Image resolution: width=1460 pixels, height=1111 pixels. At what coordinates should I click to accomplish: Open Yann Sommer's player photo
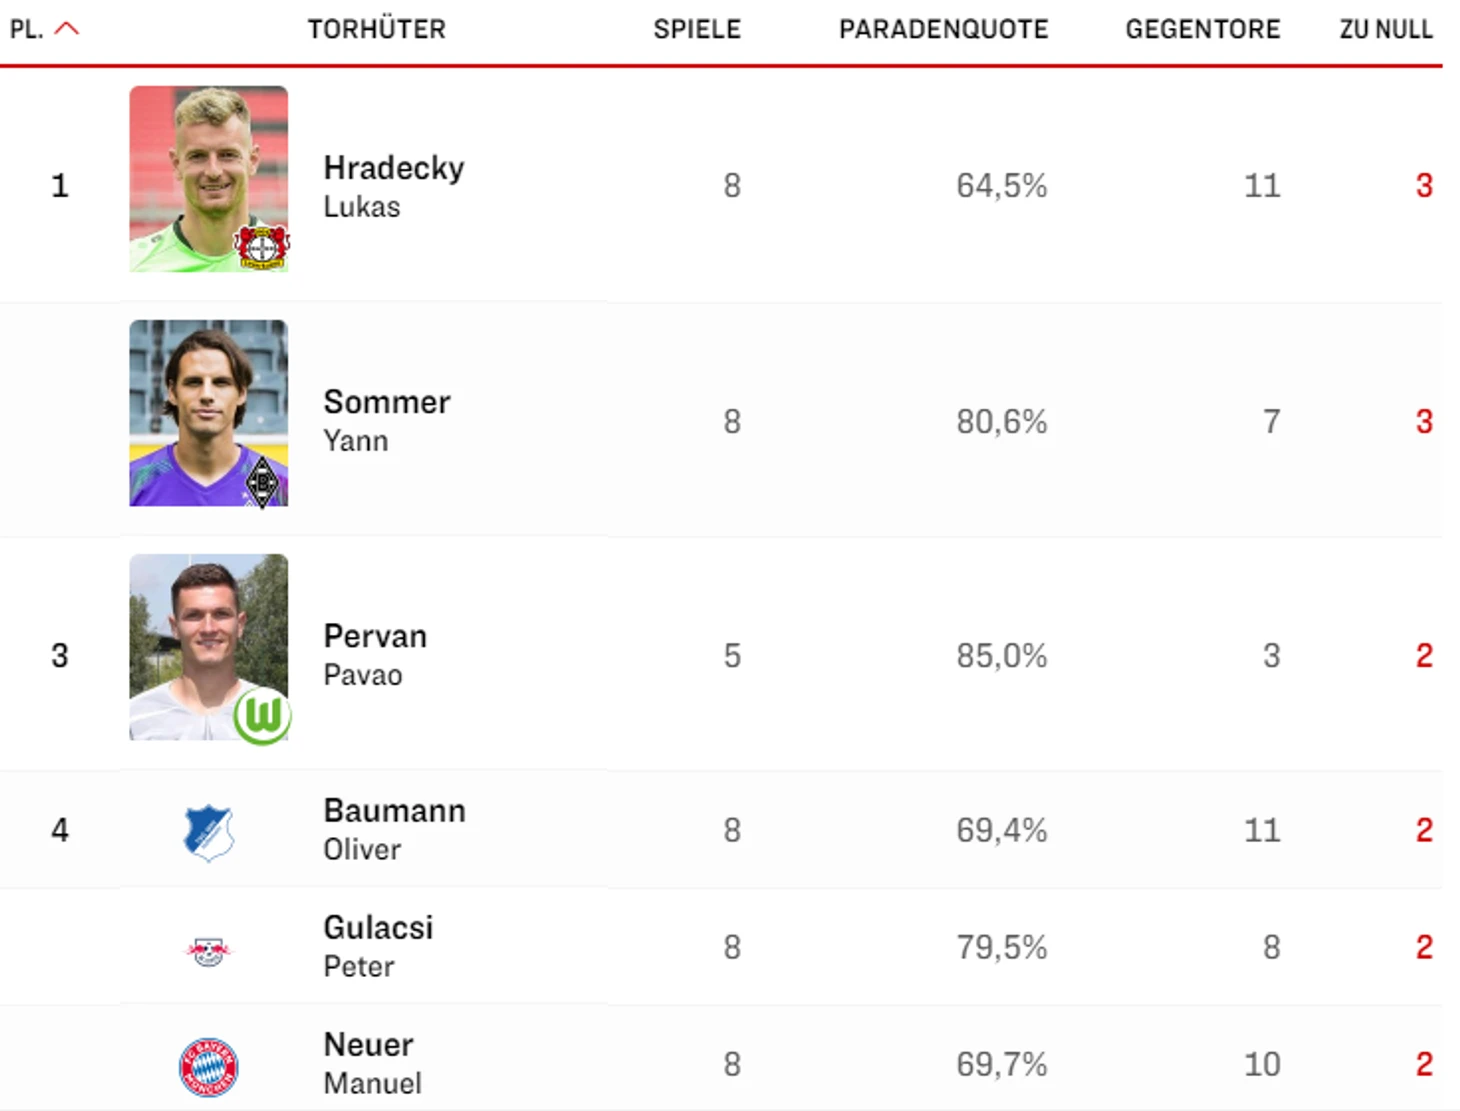[209, 413]
